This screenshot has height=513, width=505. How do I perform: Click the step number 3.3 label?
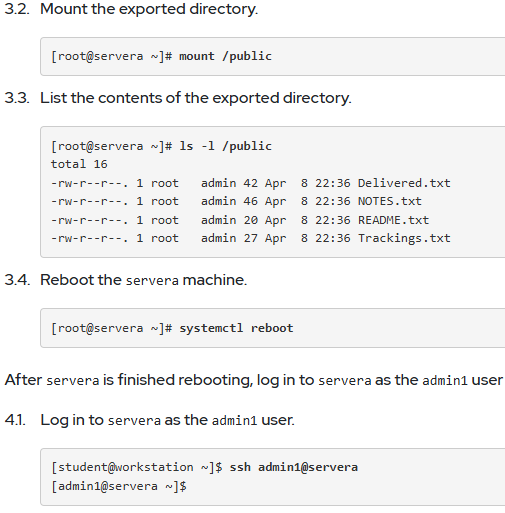point(17,98)
